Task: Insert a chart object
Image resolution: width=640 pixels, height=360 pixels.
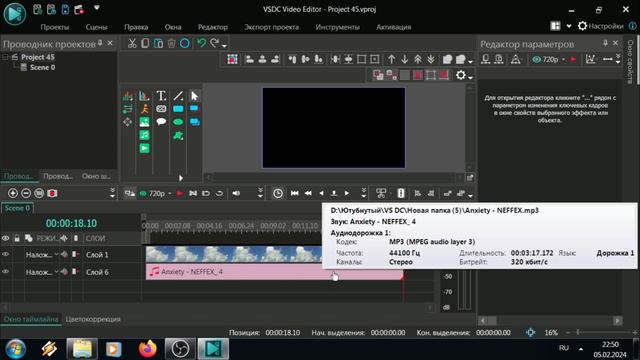Action: [144, 96]
